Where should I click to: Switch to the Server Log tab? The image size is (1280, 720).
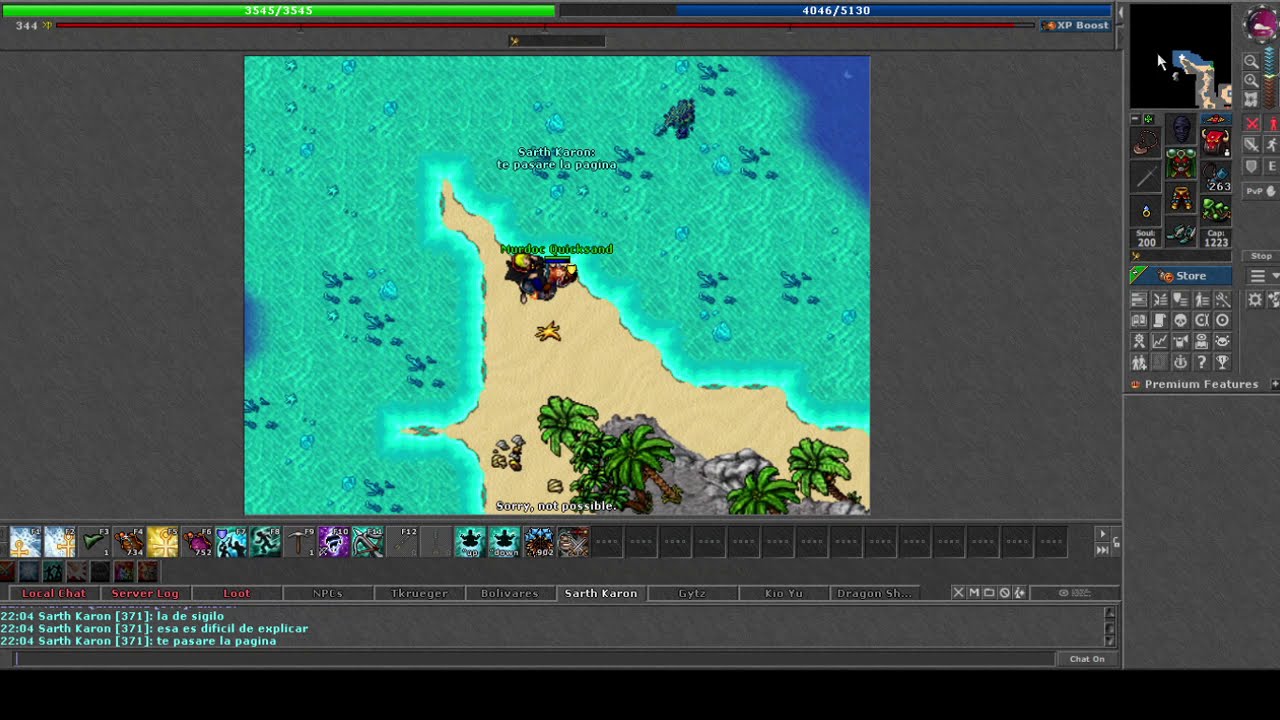145,593
